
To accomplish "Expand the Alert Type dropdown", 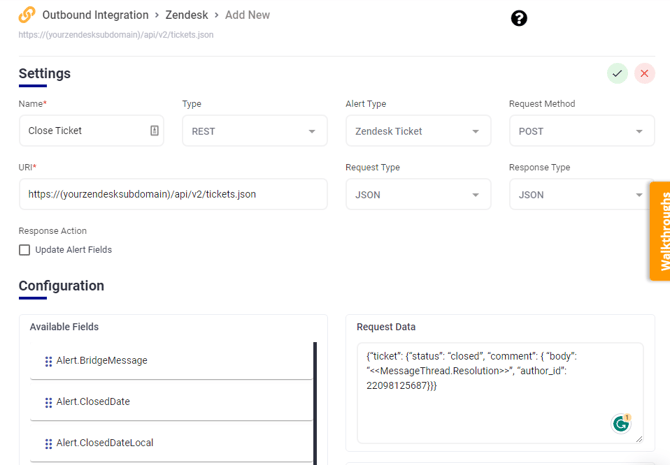I will pyautogui.click(x=418, y=131).
